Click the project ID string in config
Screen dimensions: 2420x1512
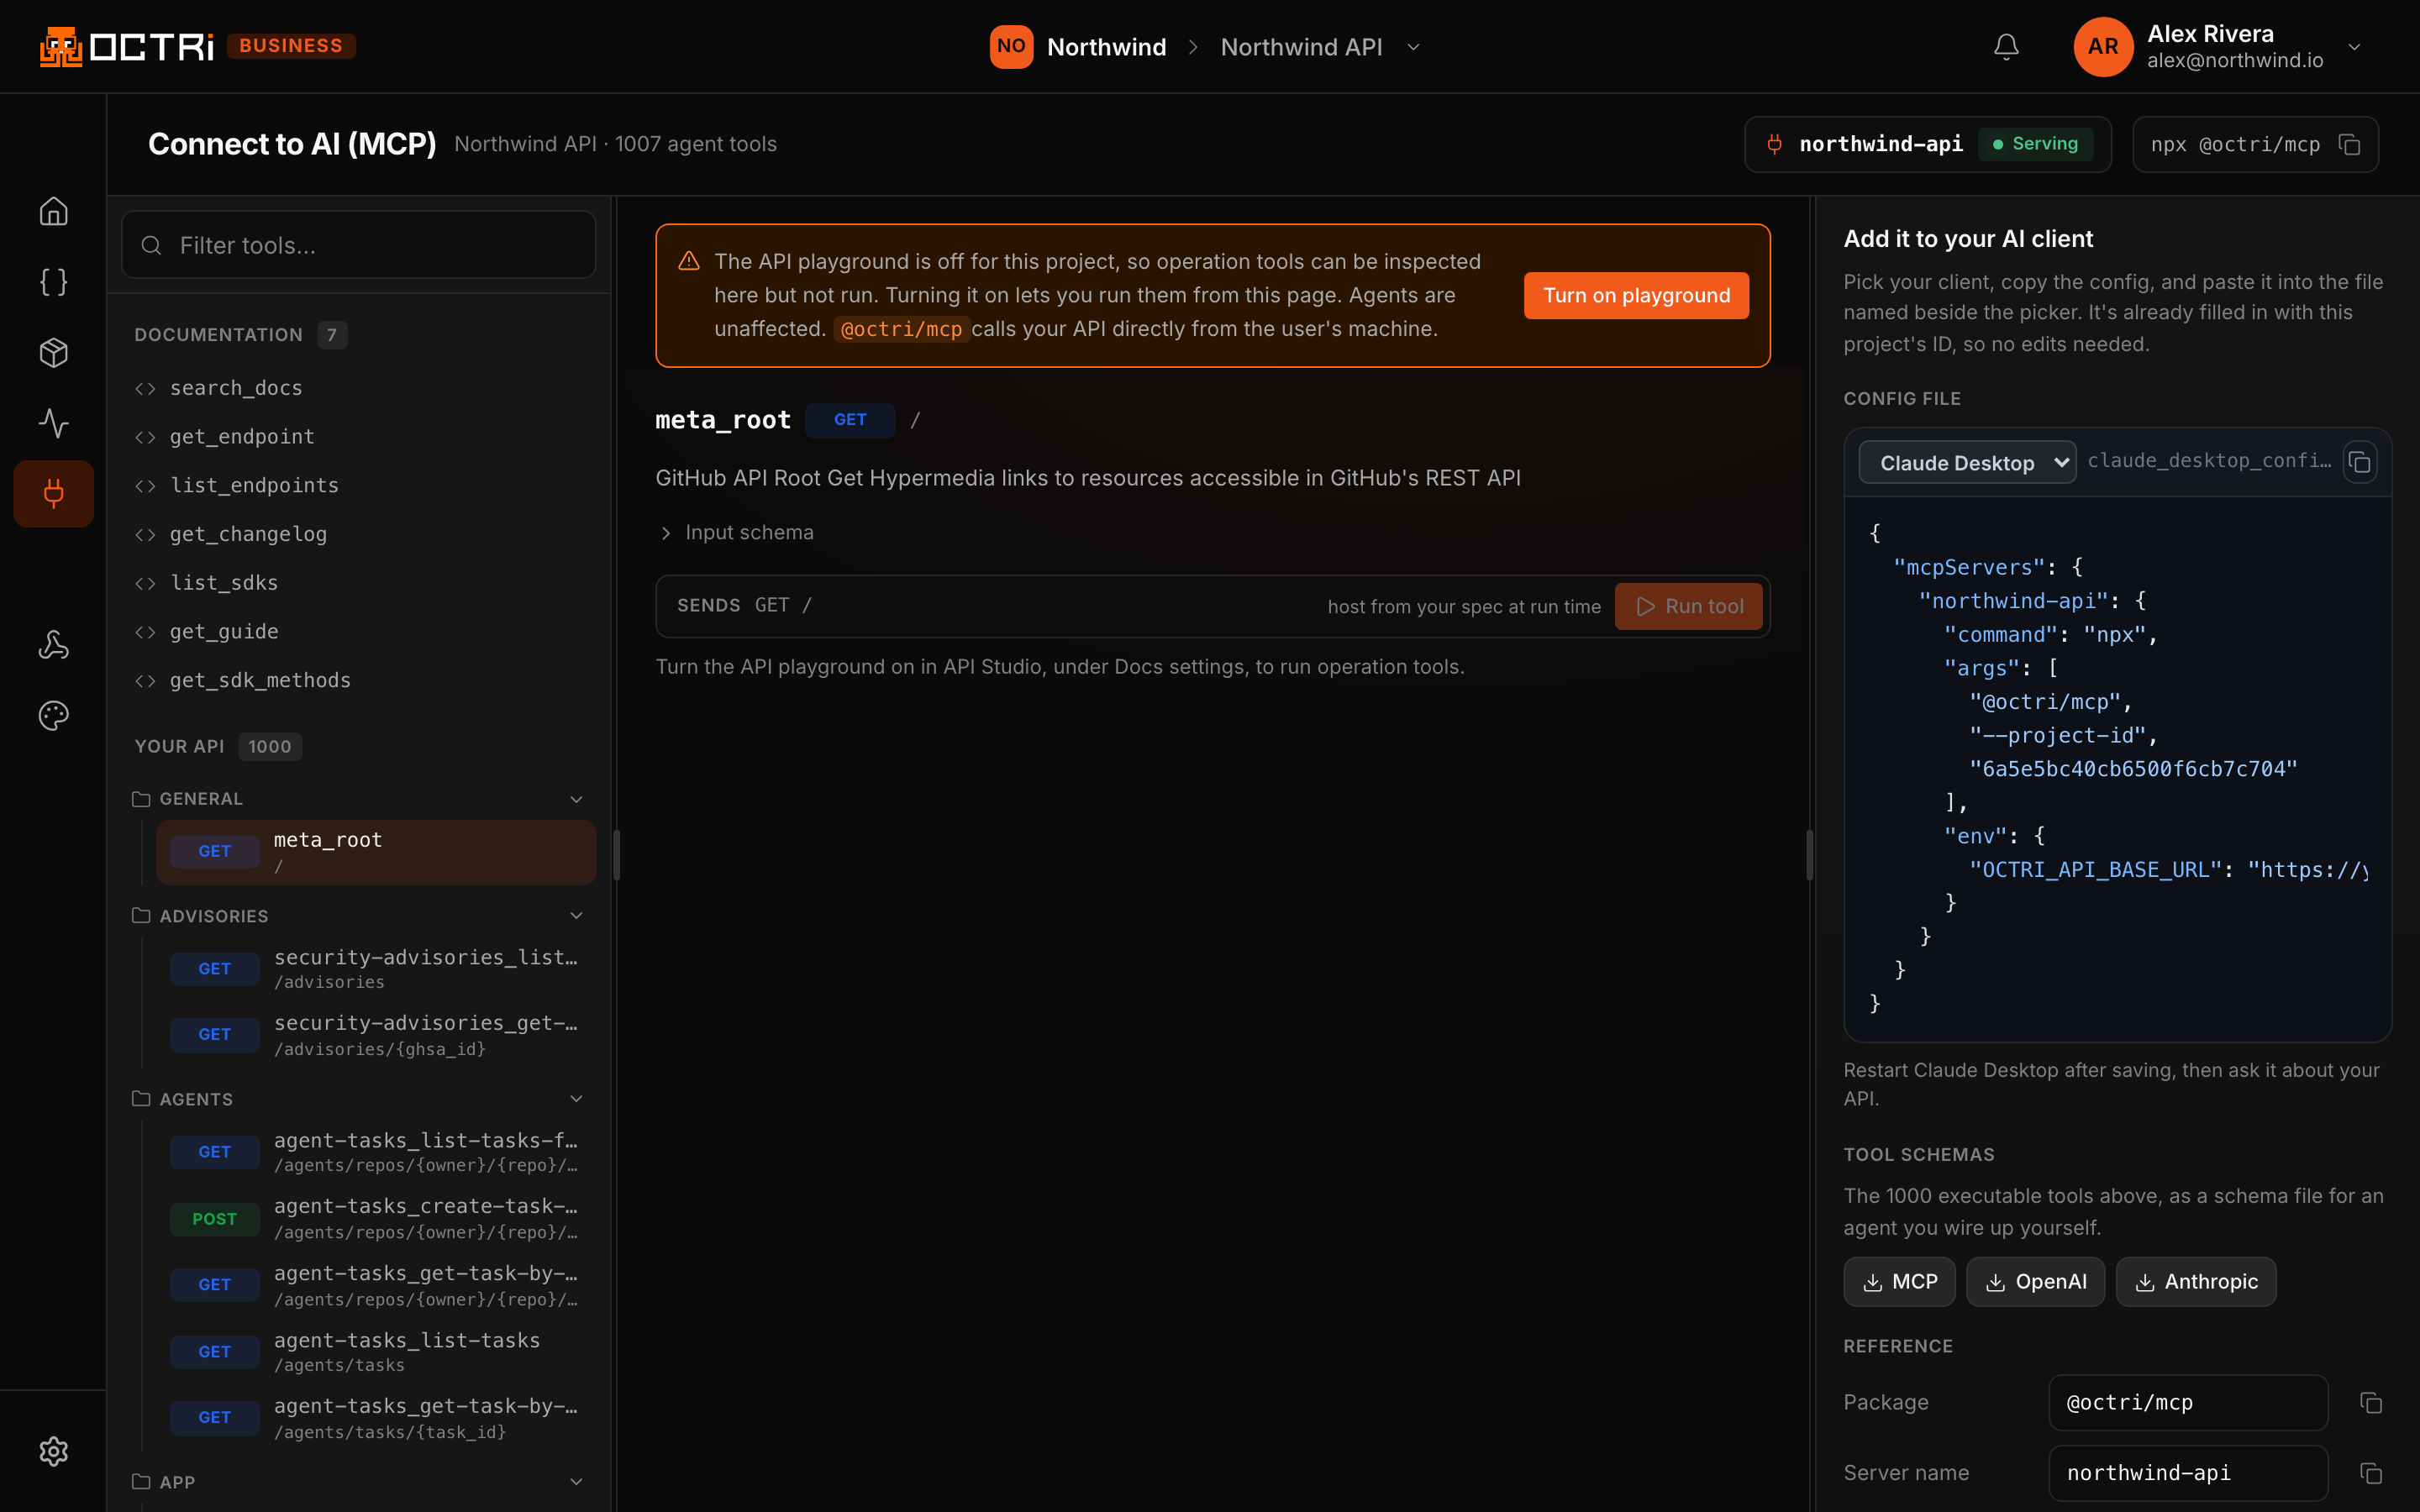2133,769
